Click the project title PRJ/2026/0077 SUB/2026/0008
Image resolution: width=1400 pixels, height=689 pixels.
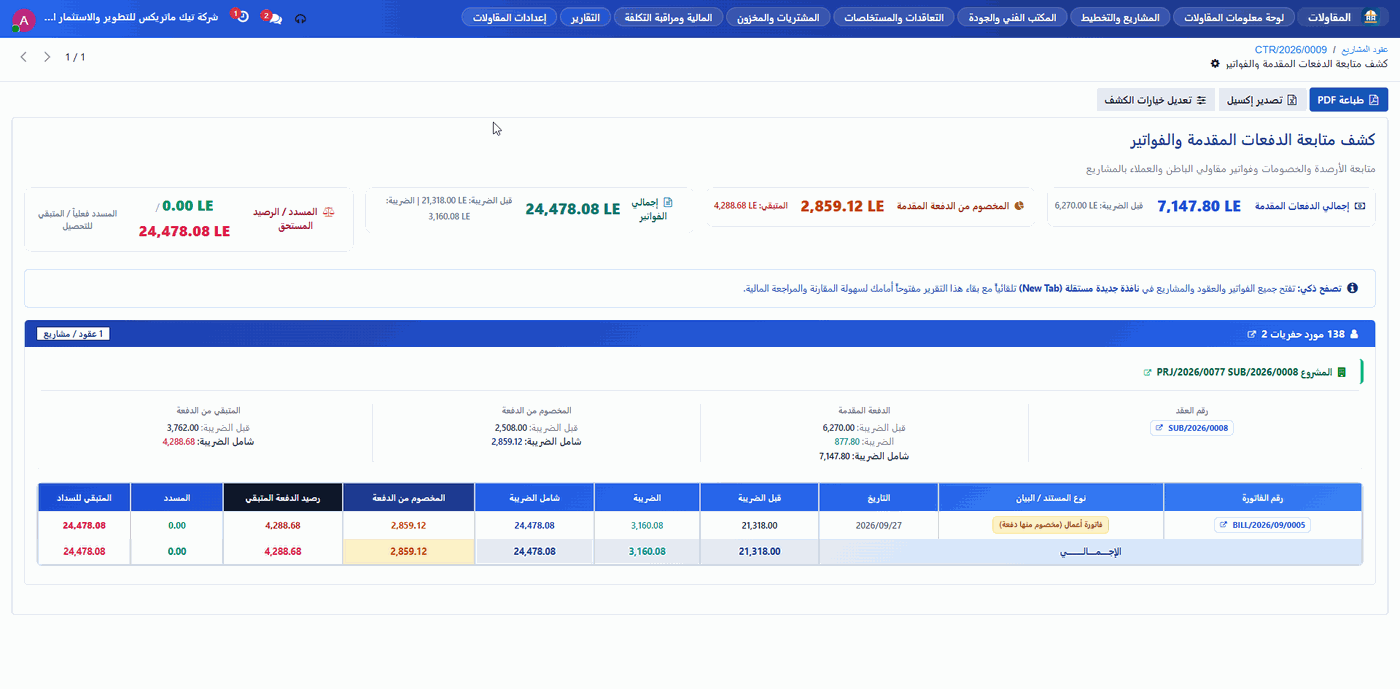pos(1228,372)
